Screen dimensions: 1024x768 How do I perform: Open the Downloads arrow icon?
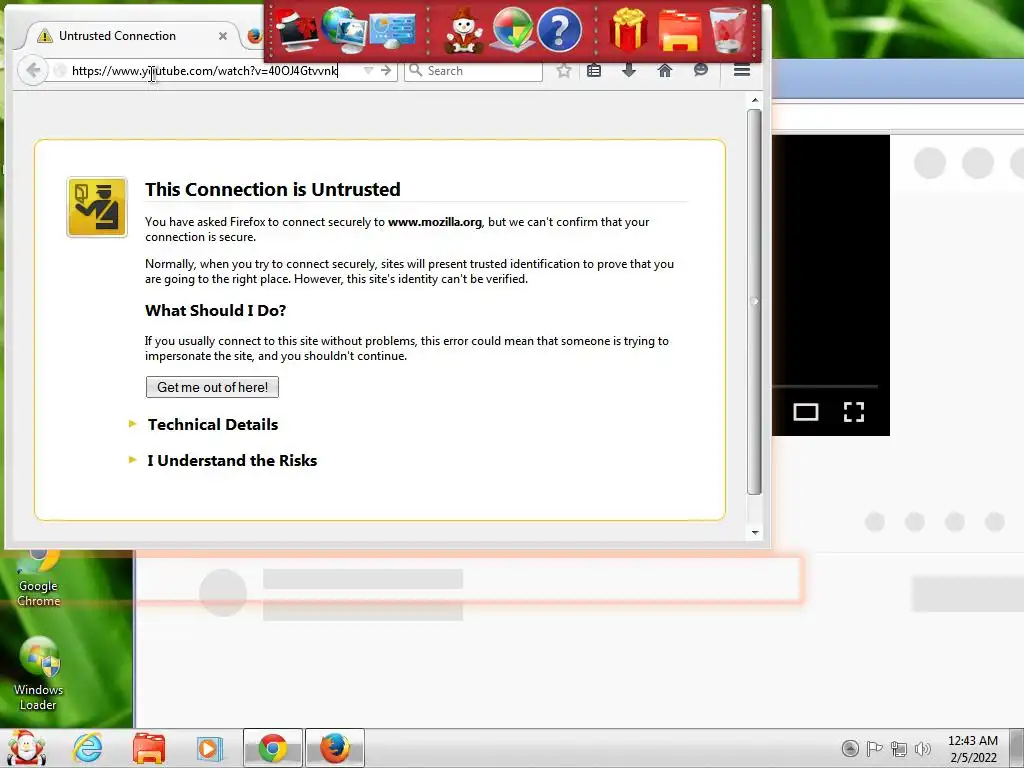coord(629,71)
